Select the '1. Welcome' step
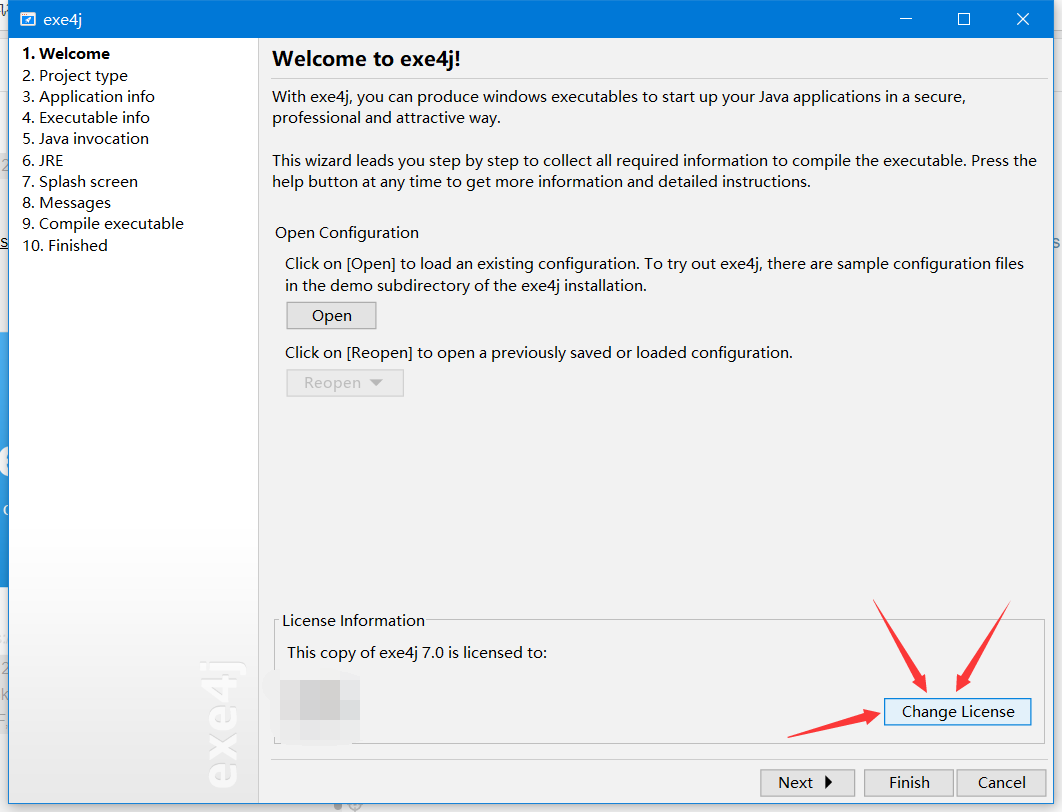The height and width of the screenshot is (812, 1062). click(66, 54)
